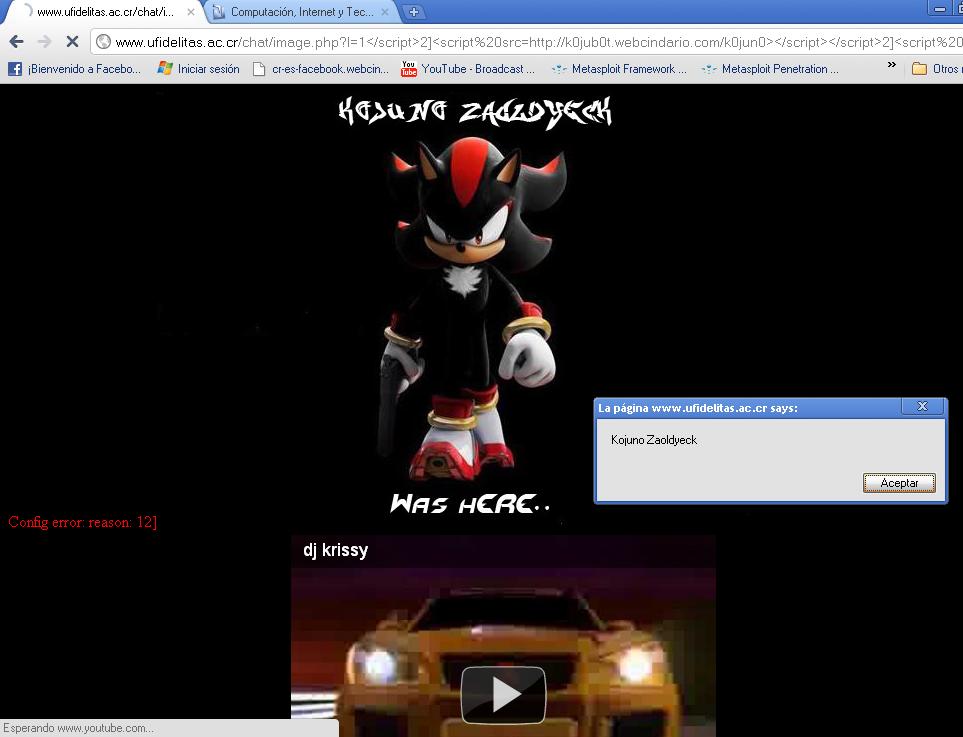Minimize the browser window
The height and width of the screenshot is (737, 963).
click(940, 9)
